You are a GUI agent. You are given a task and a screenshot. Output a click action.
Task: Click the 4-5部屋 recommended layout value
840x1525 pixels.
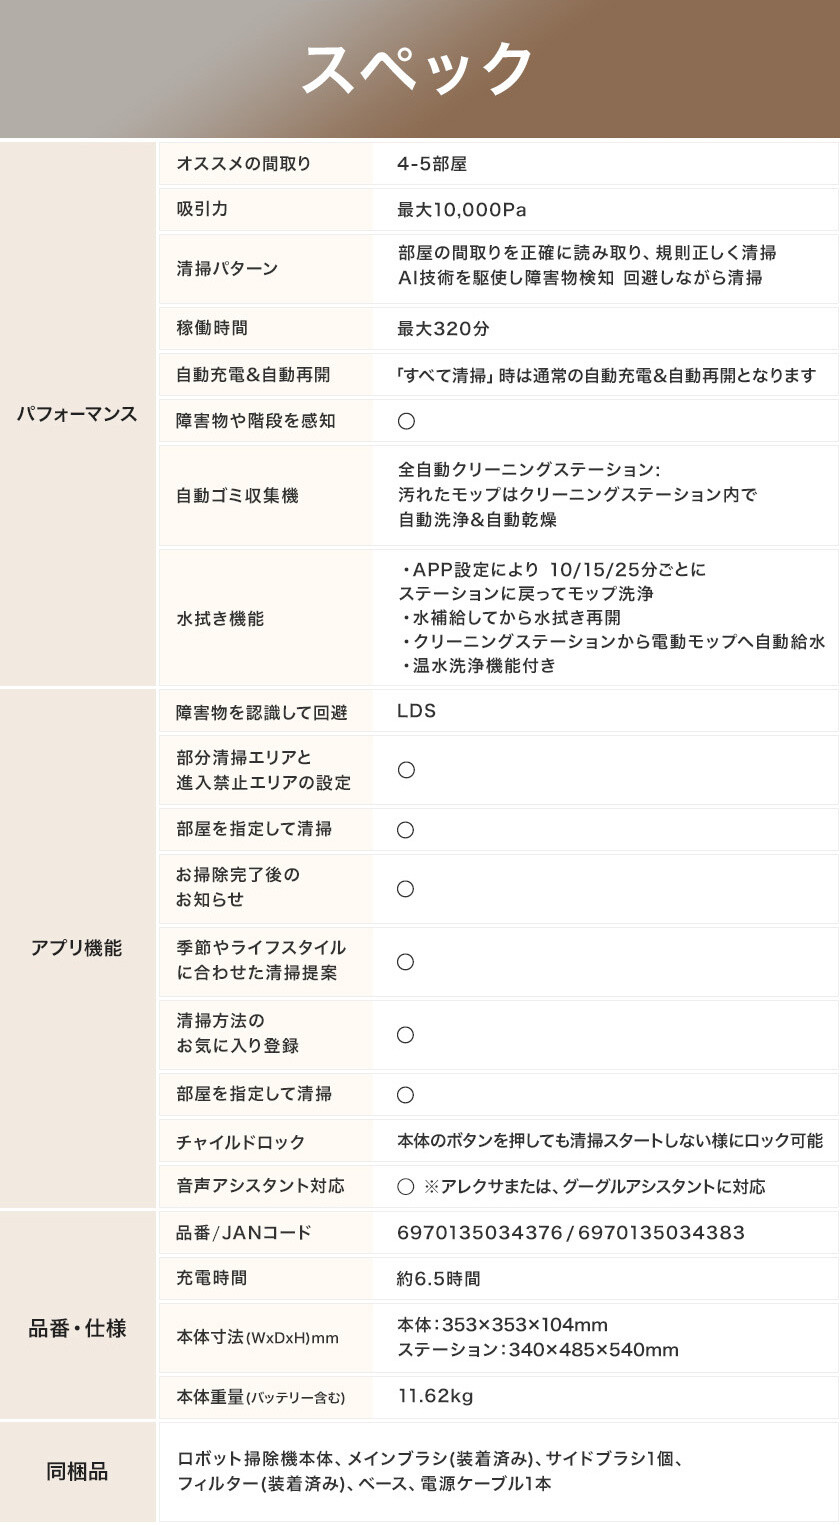click(432, 164)
